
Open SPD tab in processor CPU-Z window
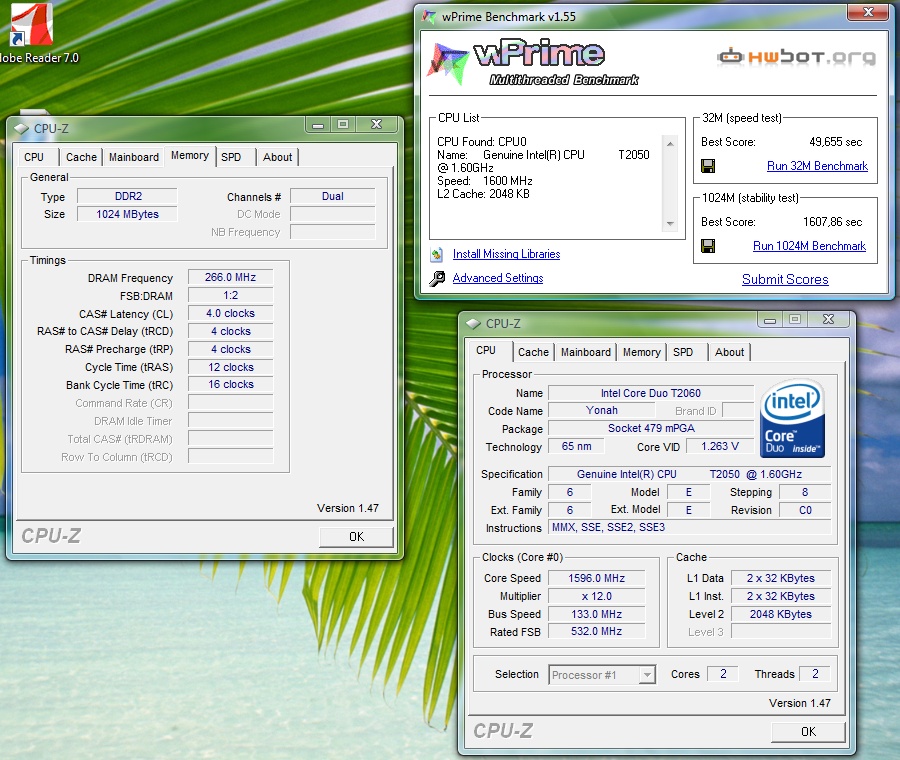[x=682, y=352]
